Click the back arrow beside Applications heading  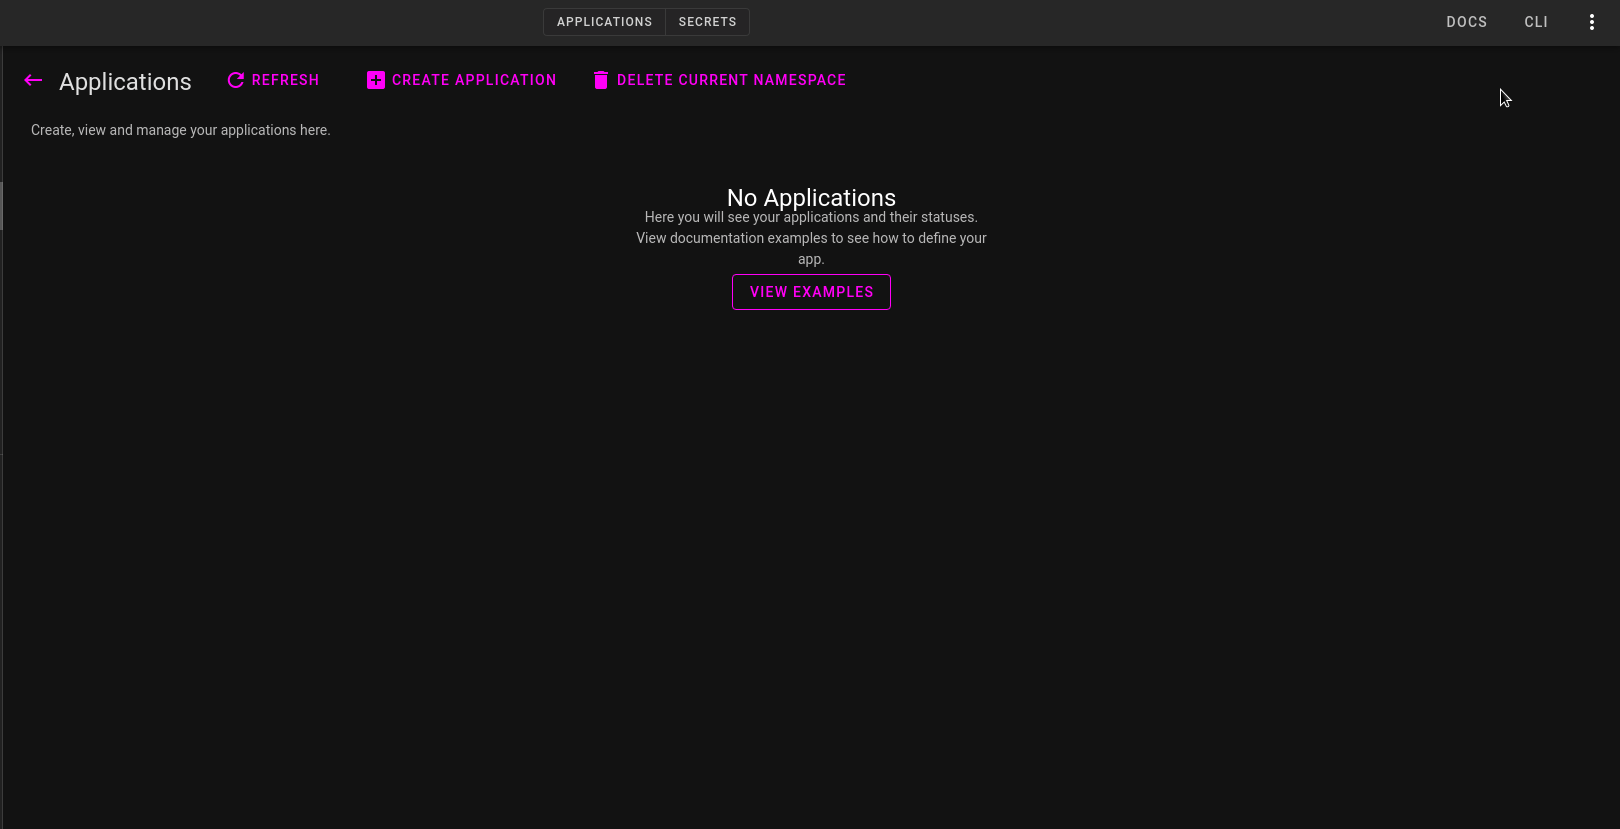click(x=33, y=81)
